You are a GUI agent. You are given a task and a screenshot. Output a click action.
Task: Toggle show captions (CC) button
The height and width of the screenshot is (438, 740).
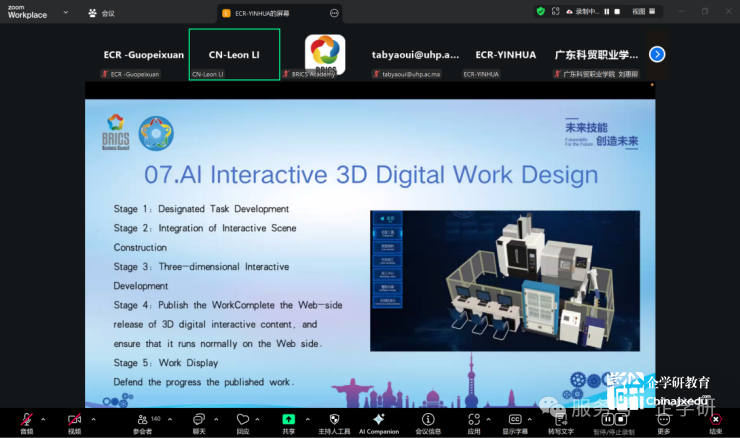pyautogui.click(x=515, y=419)
